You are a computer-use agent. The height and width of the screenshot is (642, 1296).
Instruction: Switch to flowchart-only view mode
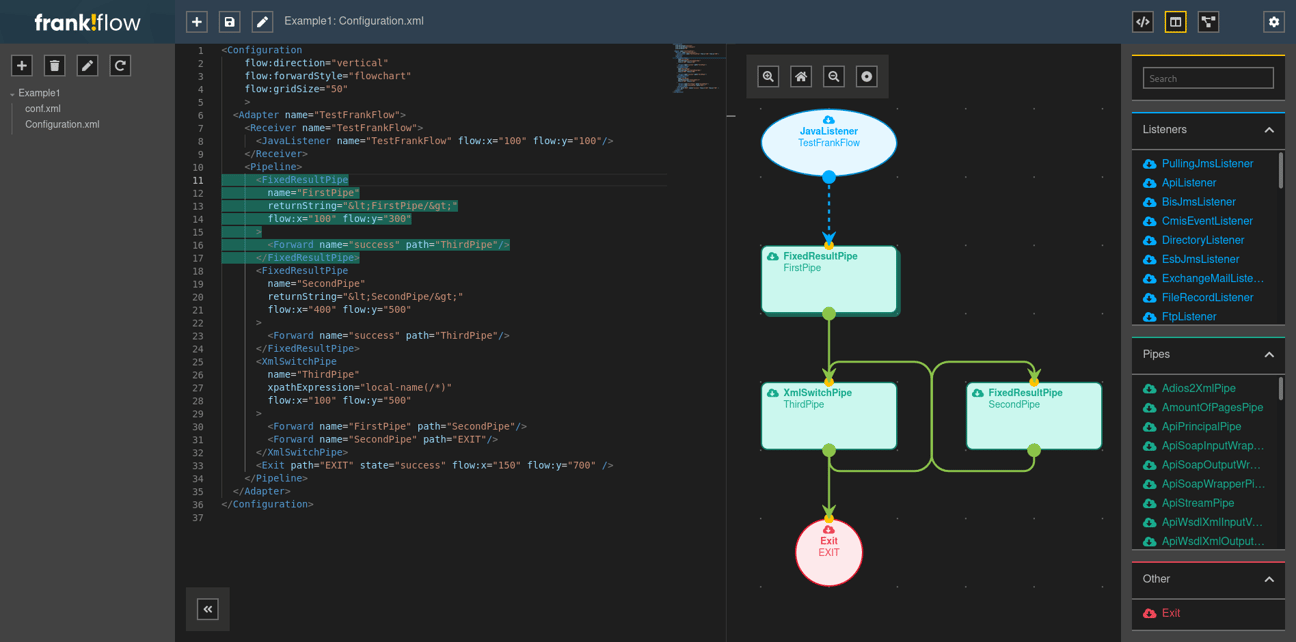pos(1208,21)
